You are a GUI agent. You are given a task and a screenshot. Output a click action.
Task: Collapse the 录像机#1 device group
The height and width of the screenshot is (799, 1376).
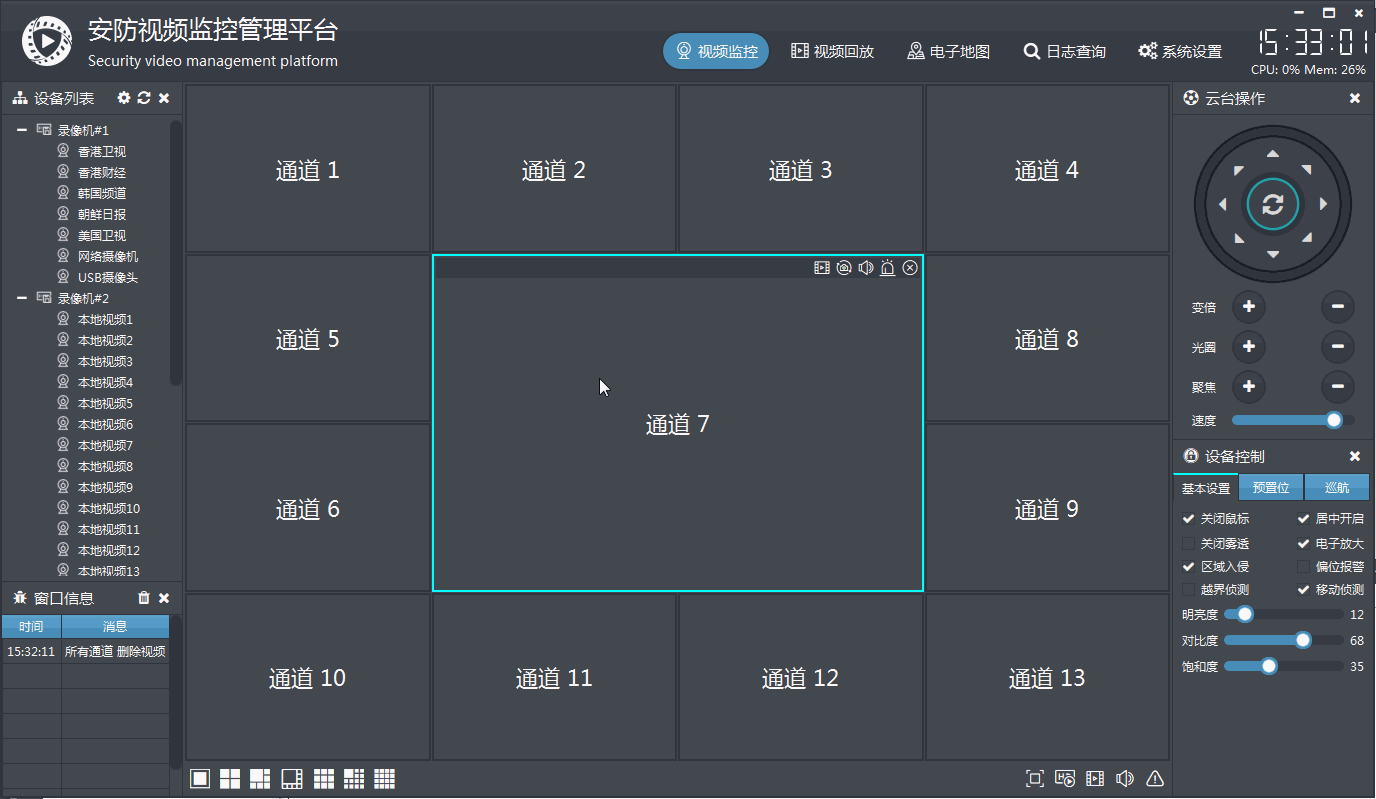coord(22,129)
